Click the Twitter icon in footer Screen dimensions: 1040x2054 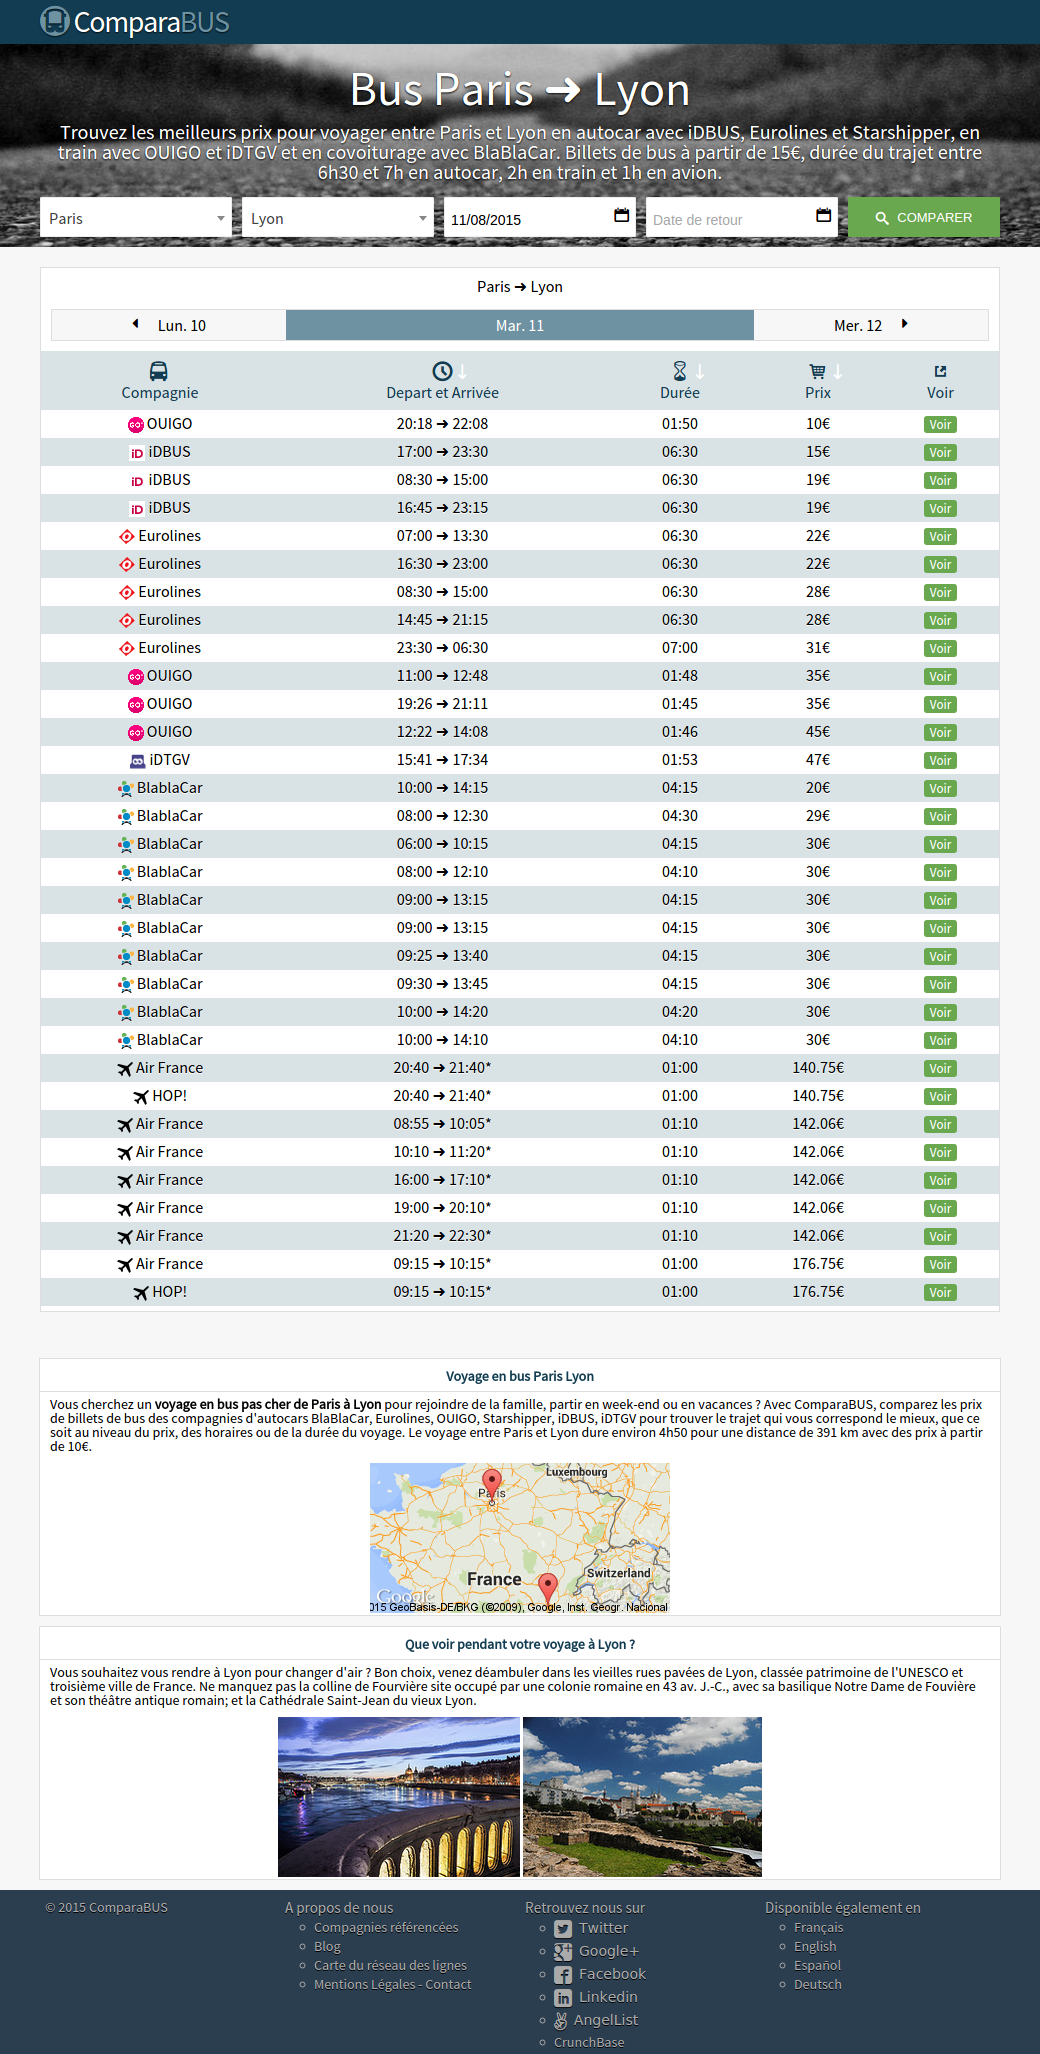pyautogui.click(x=563, y=1929)
